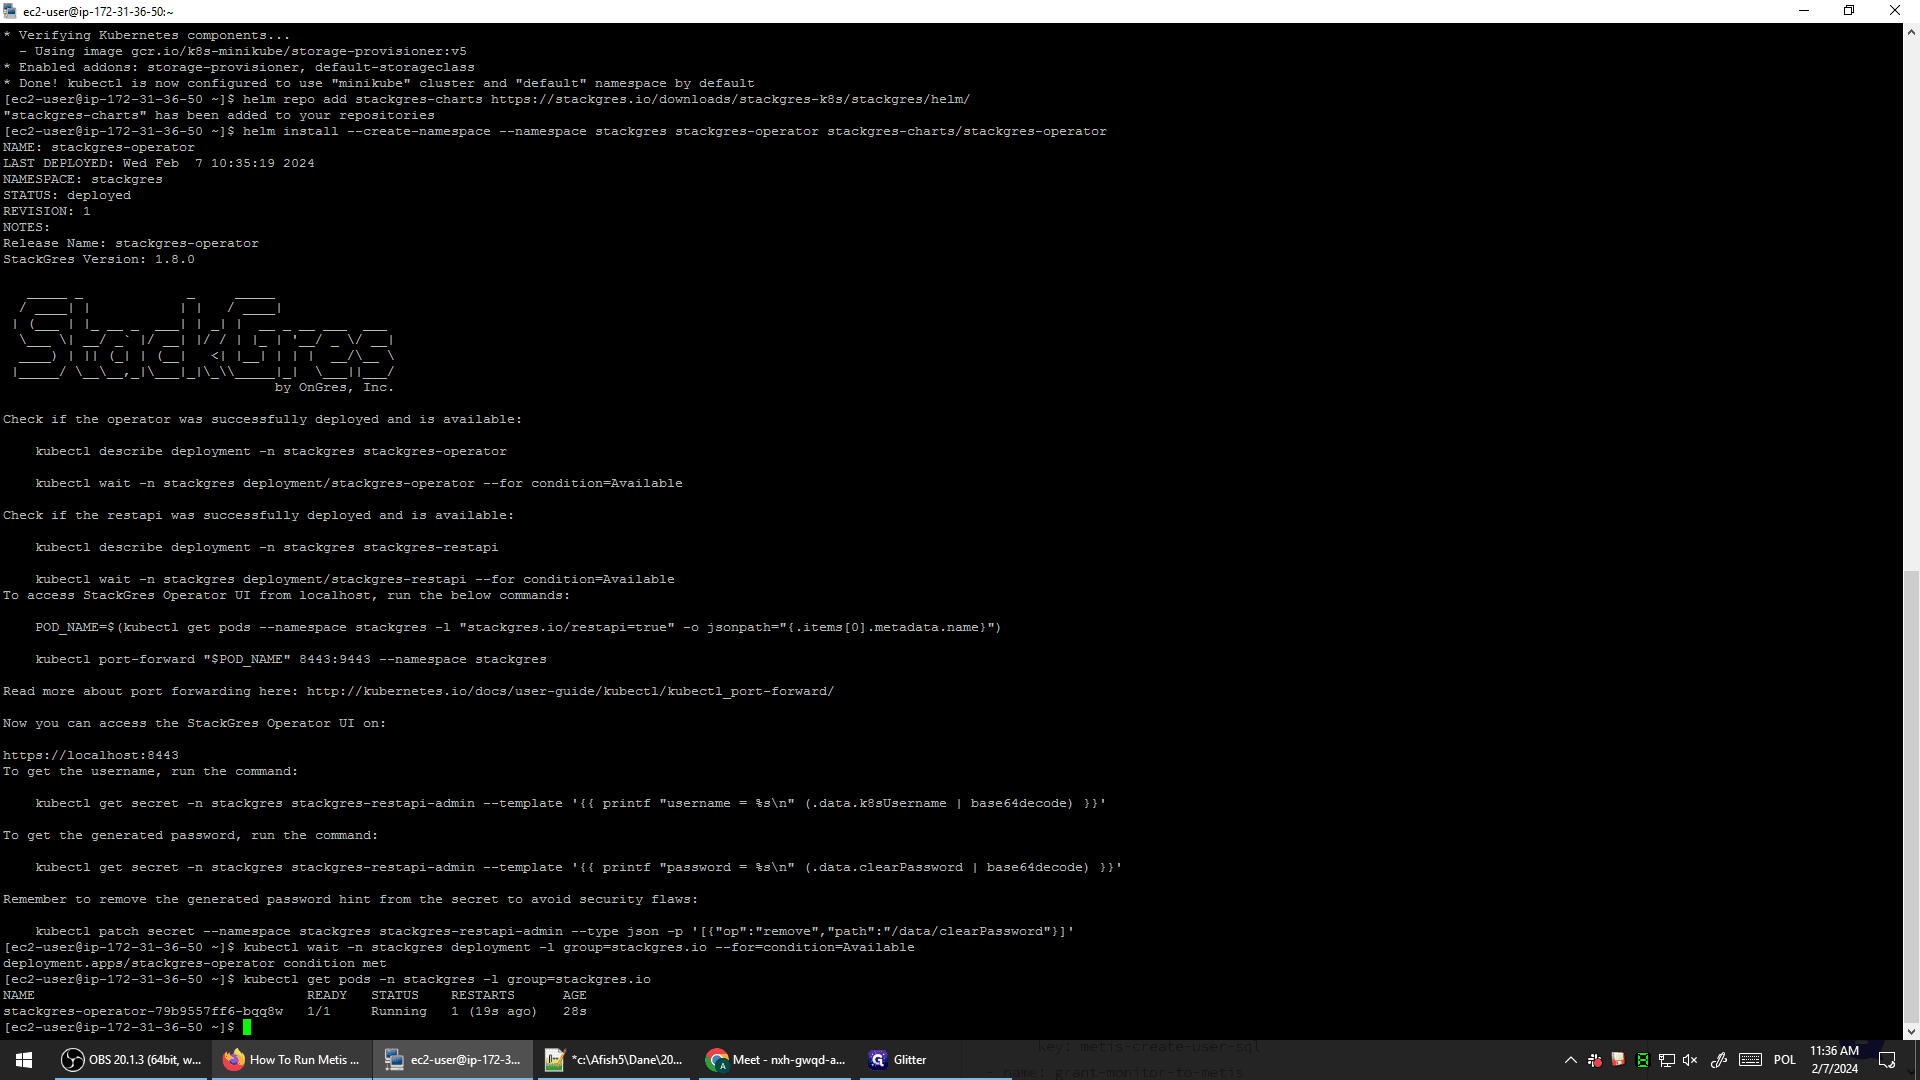This screenshot has height=1080, width=1920.
Task: Click the 'NAME: stackgres-operator' output line
Action: [99, 147]
